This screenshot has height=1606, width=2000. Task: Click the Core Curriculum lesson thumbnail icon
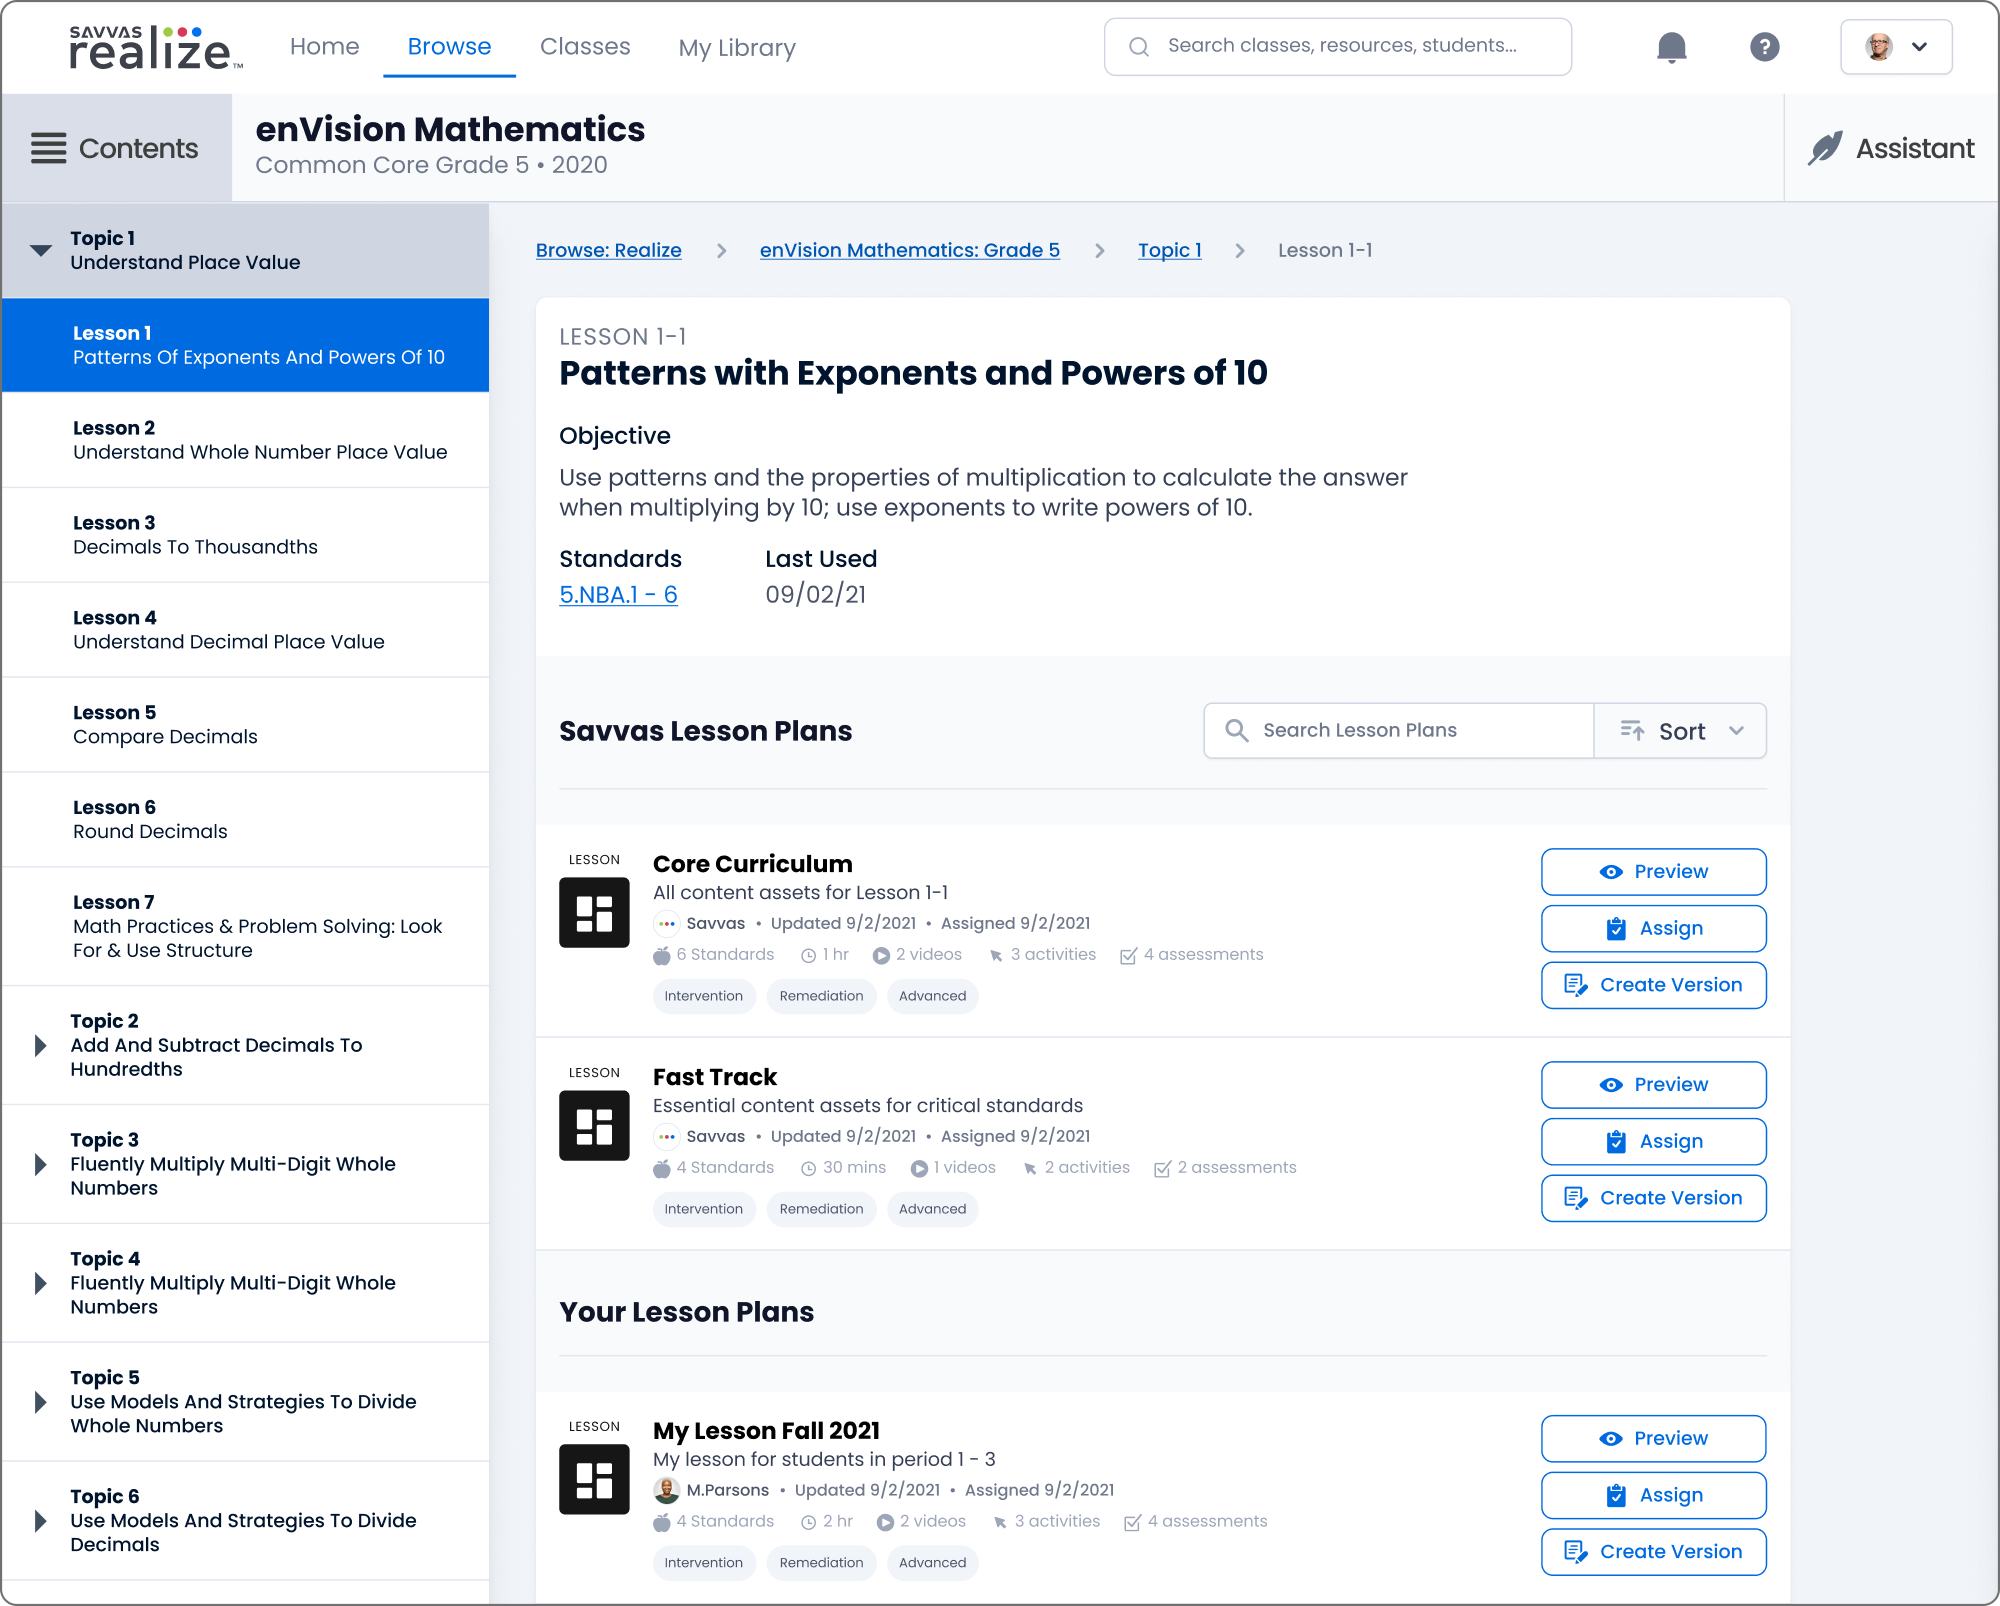click(x=594, y=912)
